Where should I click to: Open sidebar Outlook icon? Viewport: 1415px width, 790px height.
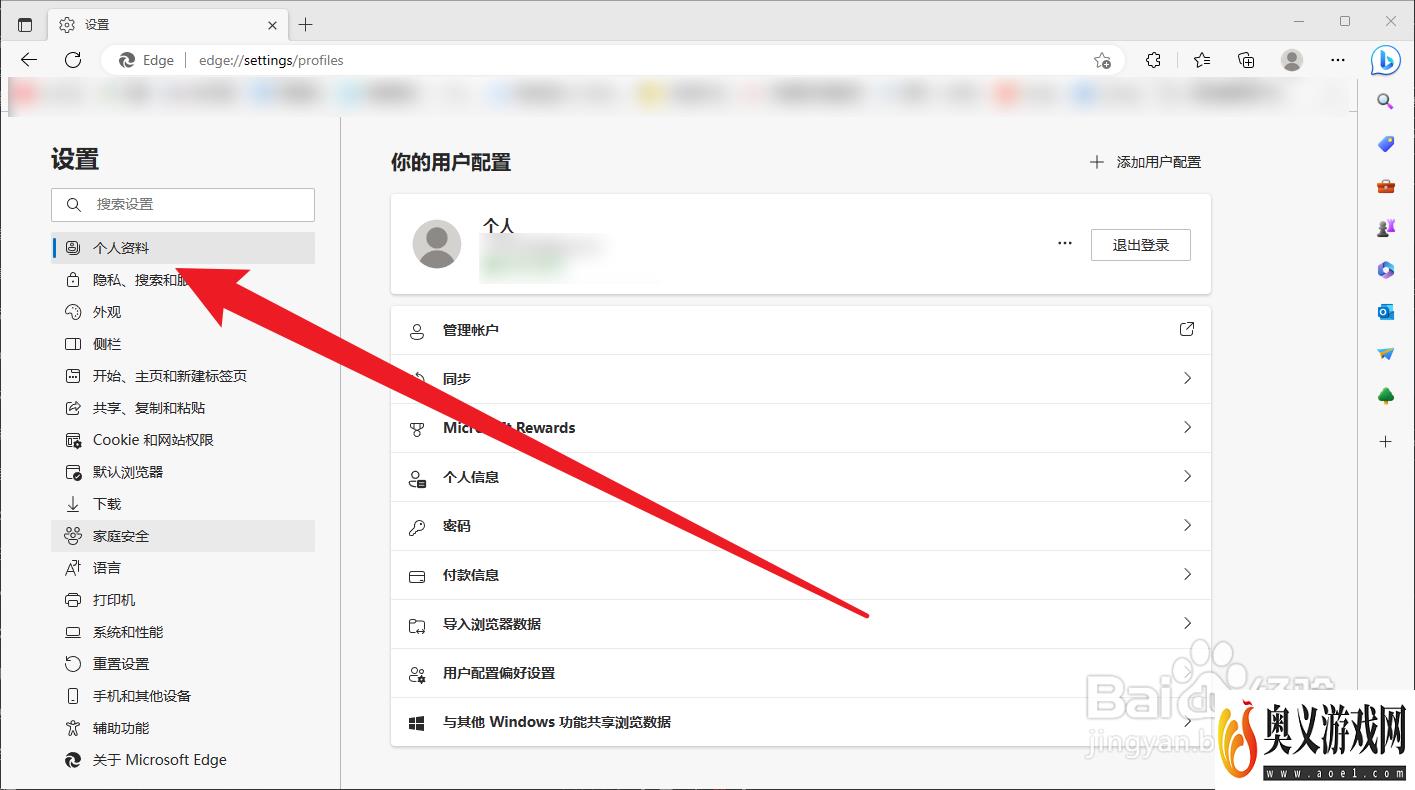click(1385, 312)
